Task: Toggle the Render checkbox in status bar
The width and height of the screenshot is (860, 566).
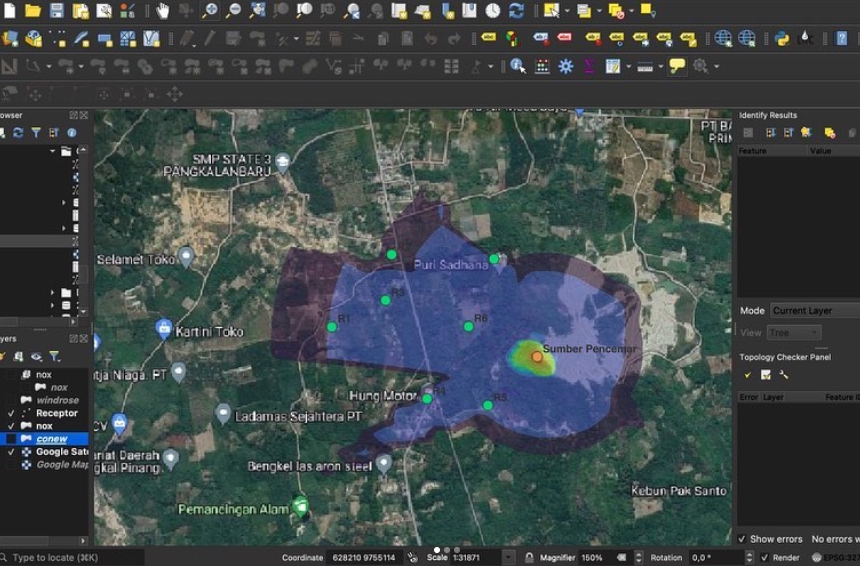Action: coord(765,557)
